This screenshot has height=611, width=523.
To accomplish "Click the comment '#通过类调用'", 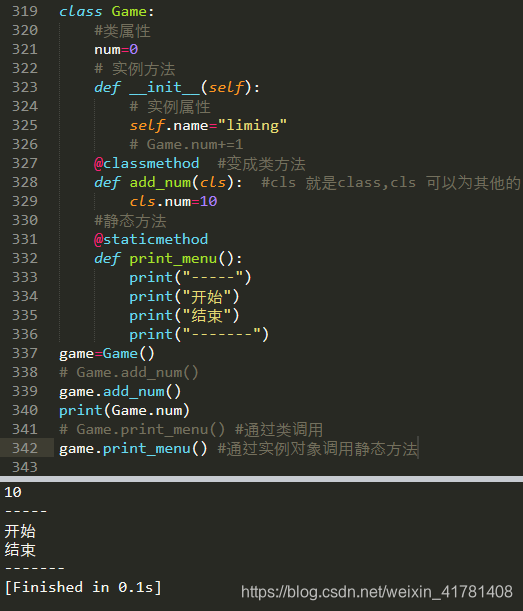I will coord(279,430).
